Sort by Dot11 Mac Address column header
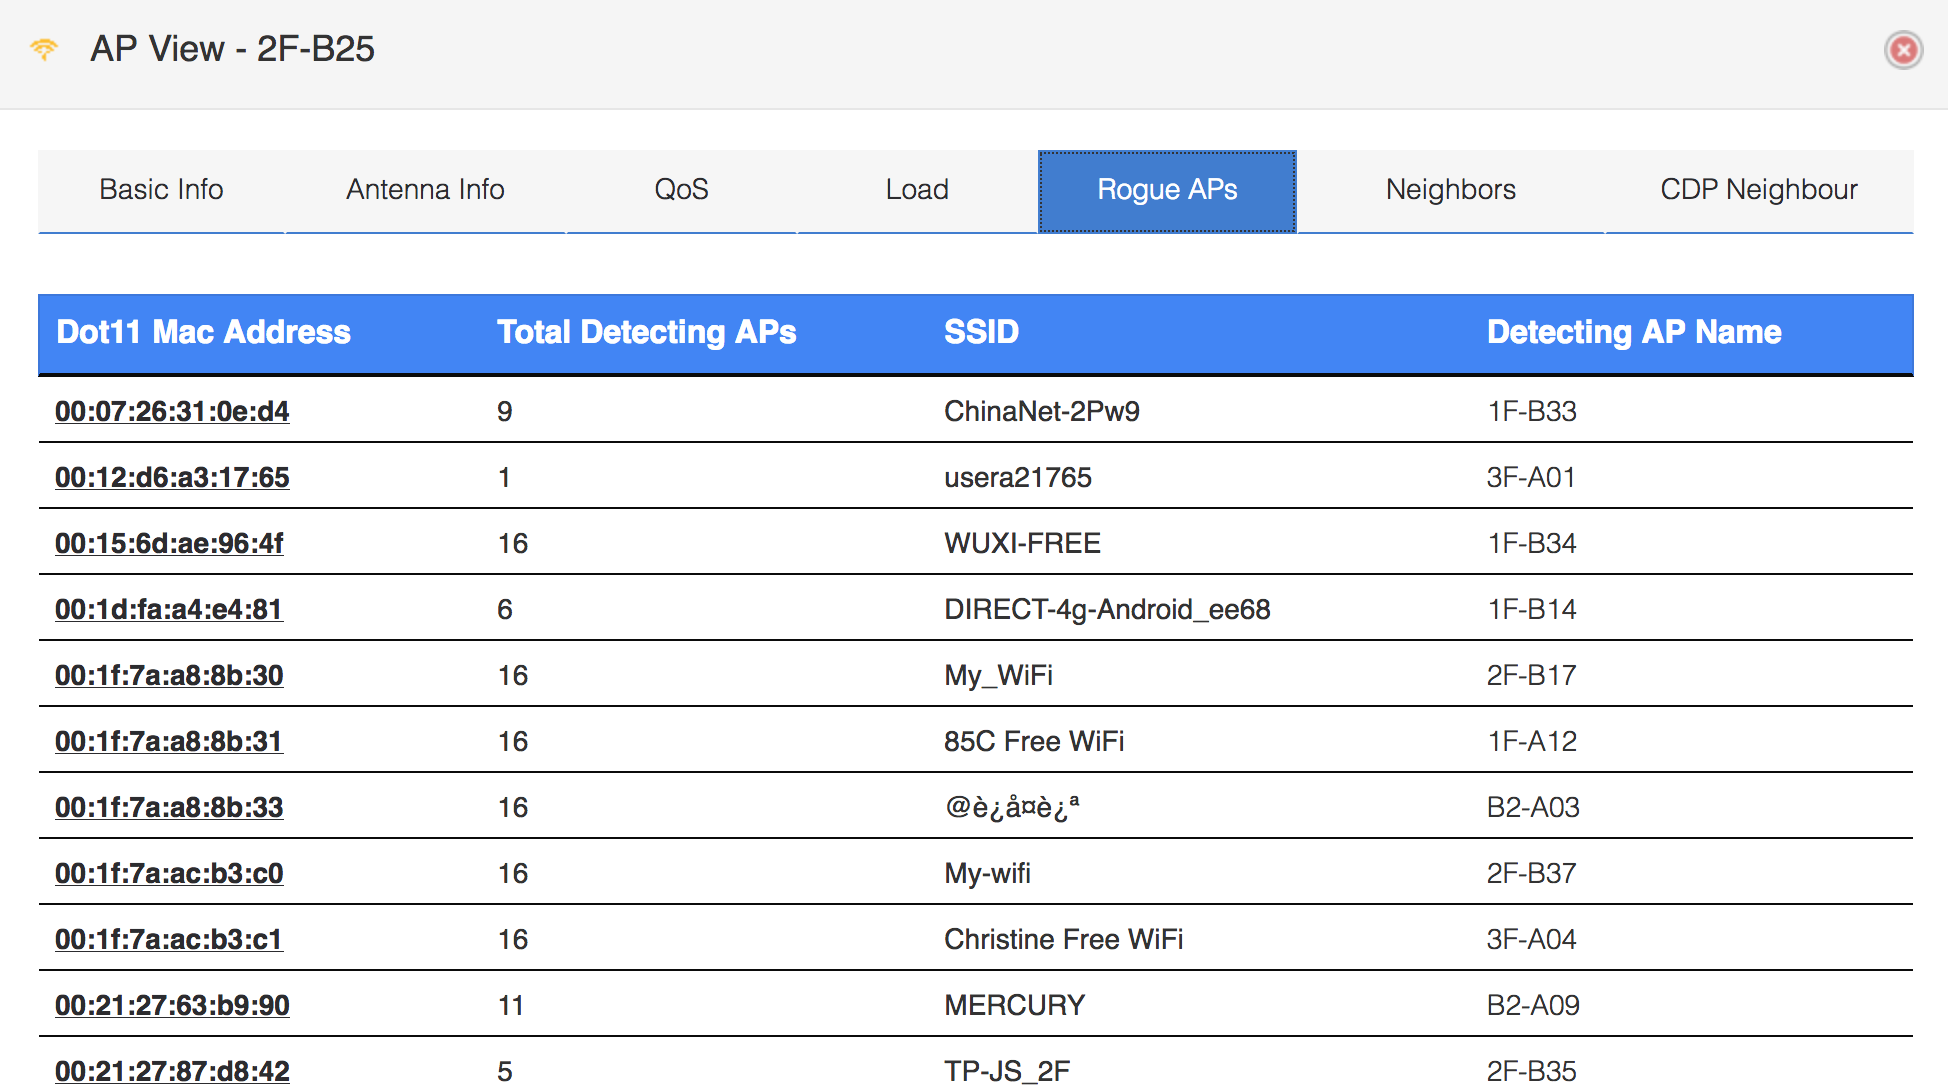 click(x=203, y=332)
